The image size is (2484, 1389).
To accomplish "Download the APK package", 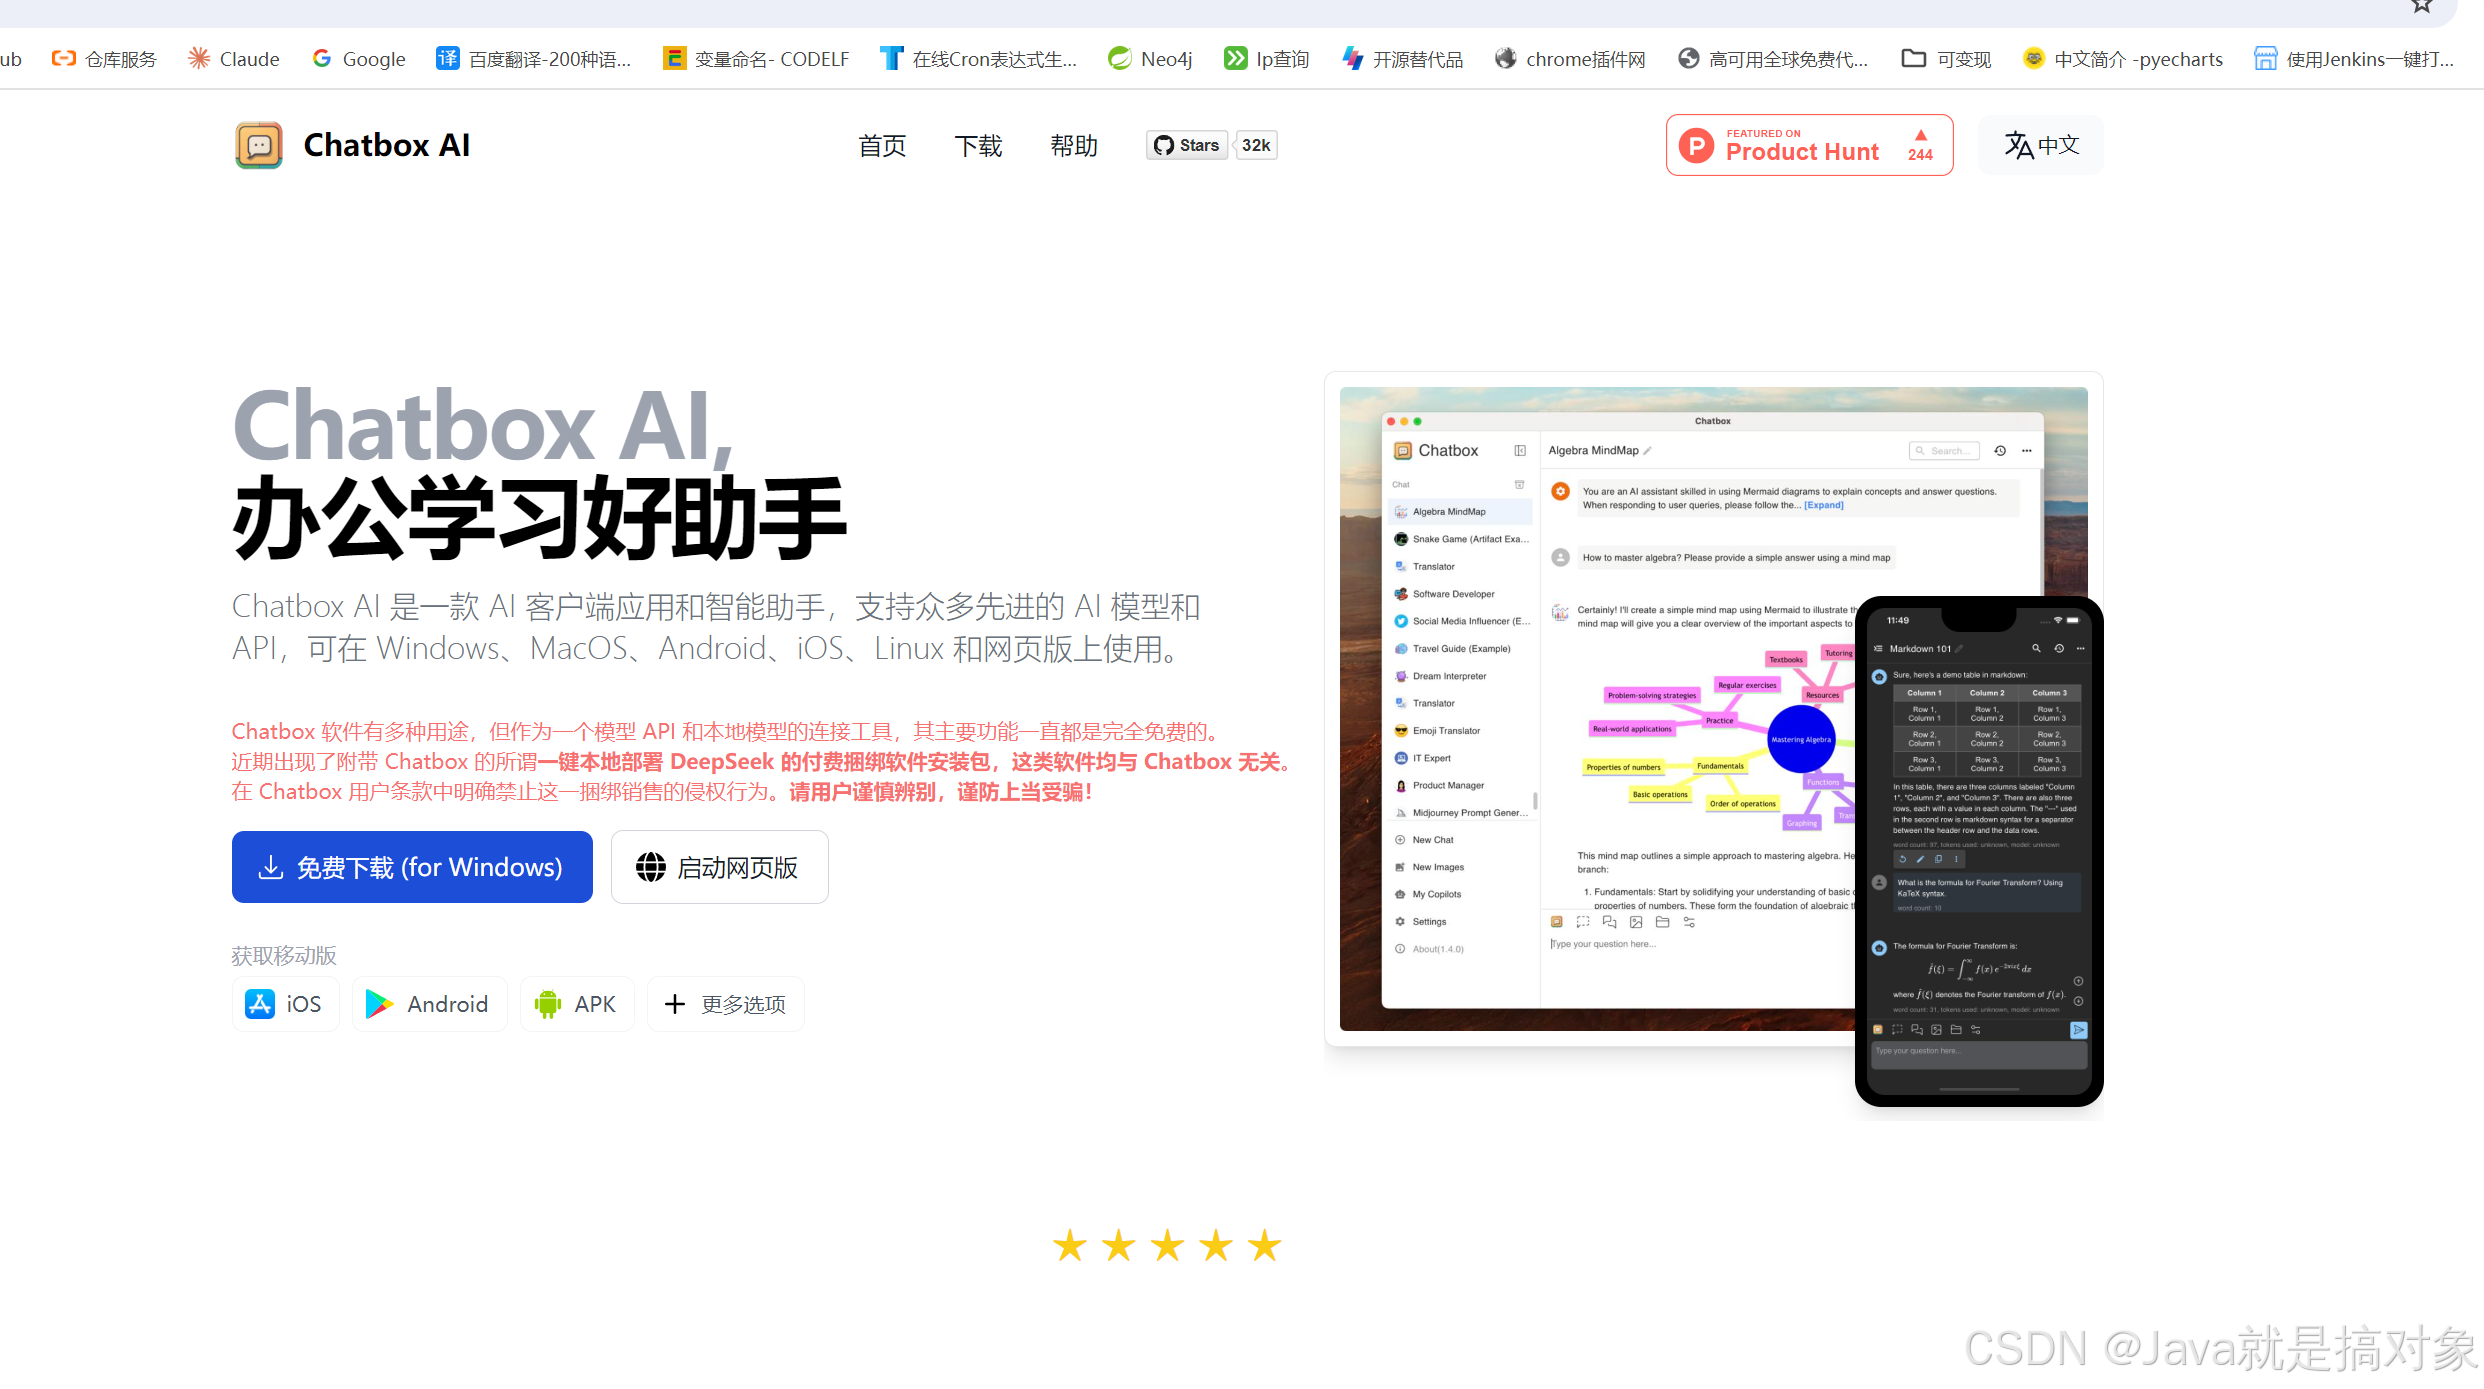I will coord(577,1004).
